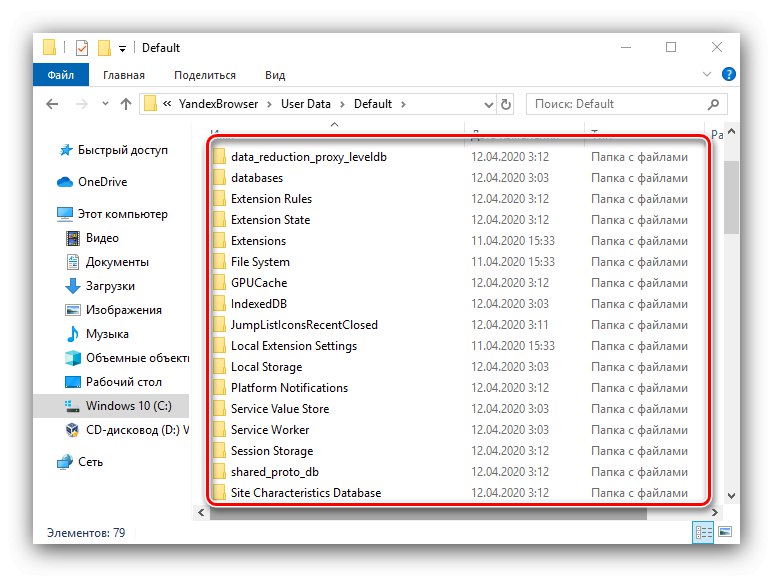Screen dimensions: 773x577
Task: Select the Extensions folder
Action: pyautogui.click(x=258, y=241)
